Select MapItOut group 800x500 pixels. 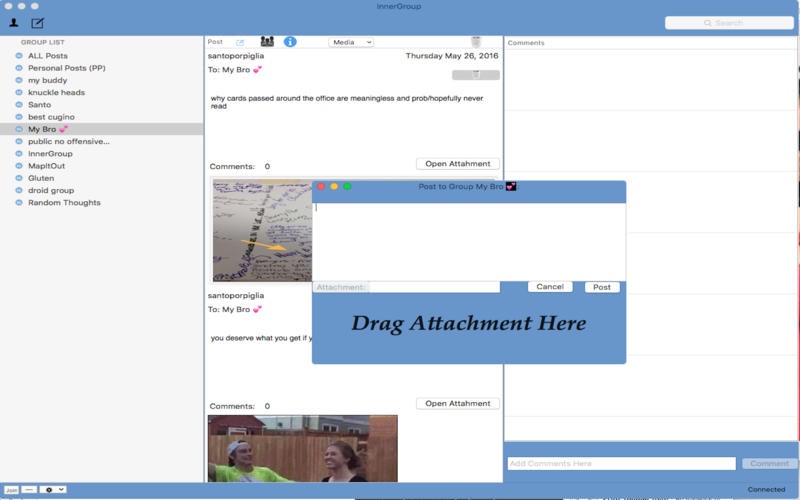(46, 166)
